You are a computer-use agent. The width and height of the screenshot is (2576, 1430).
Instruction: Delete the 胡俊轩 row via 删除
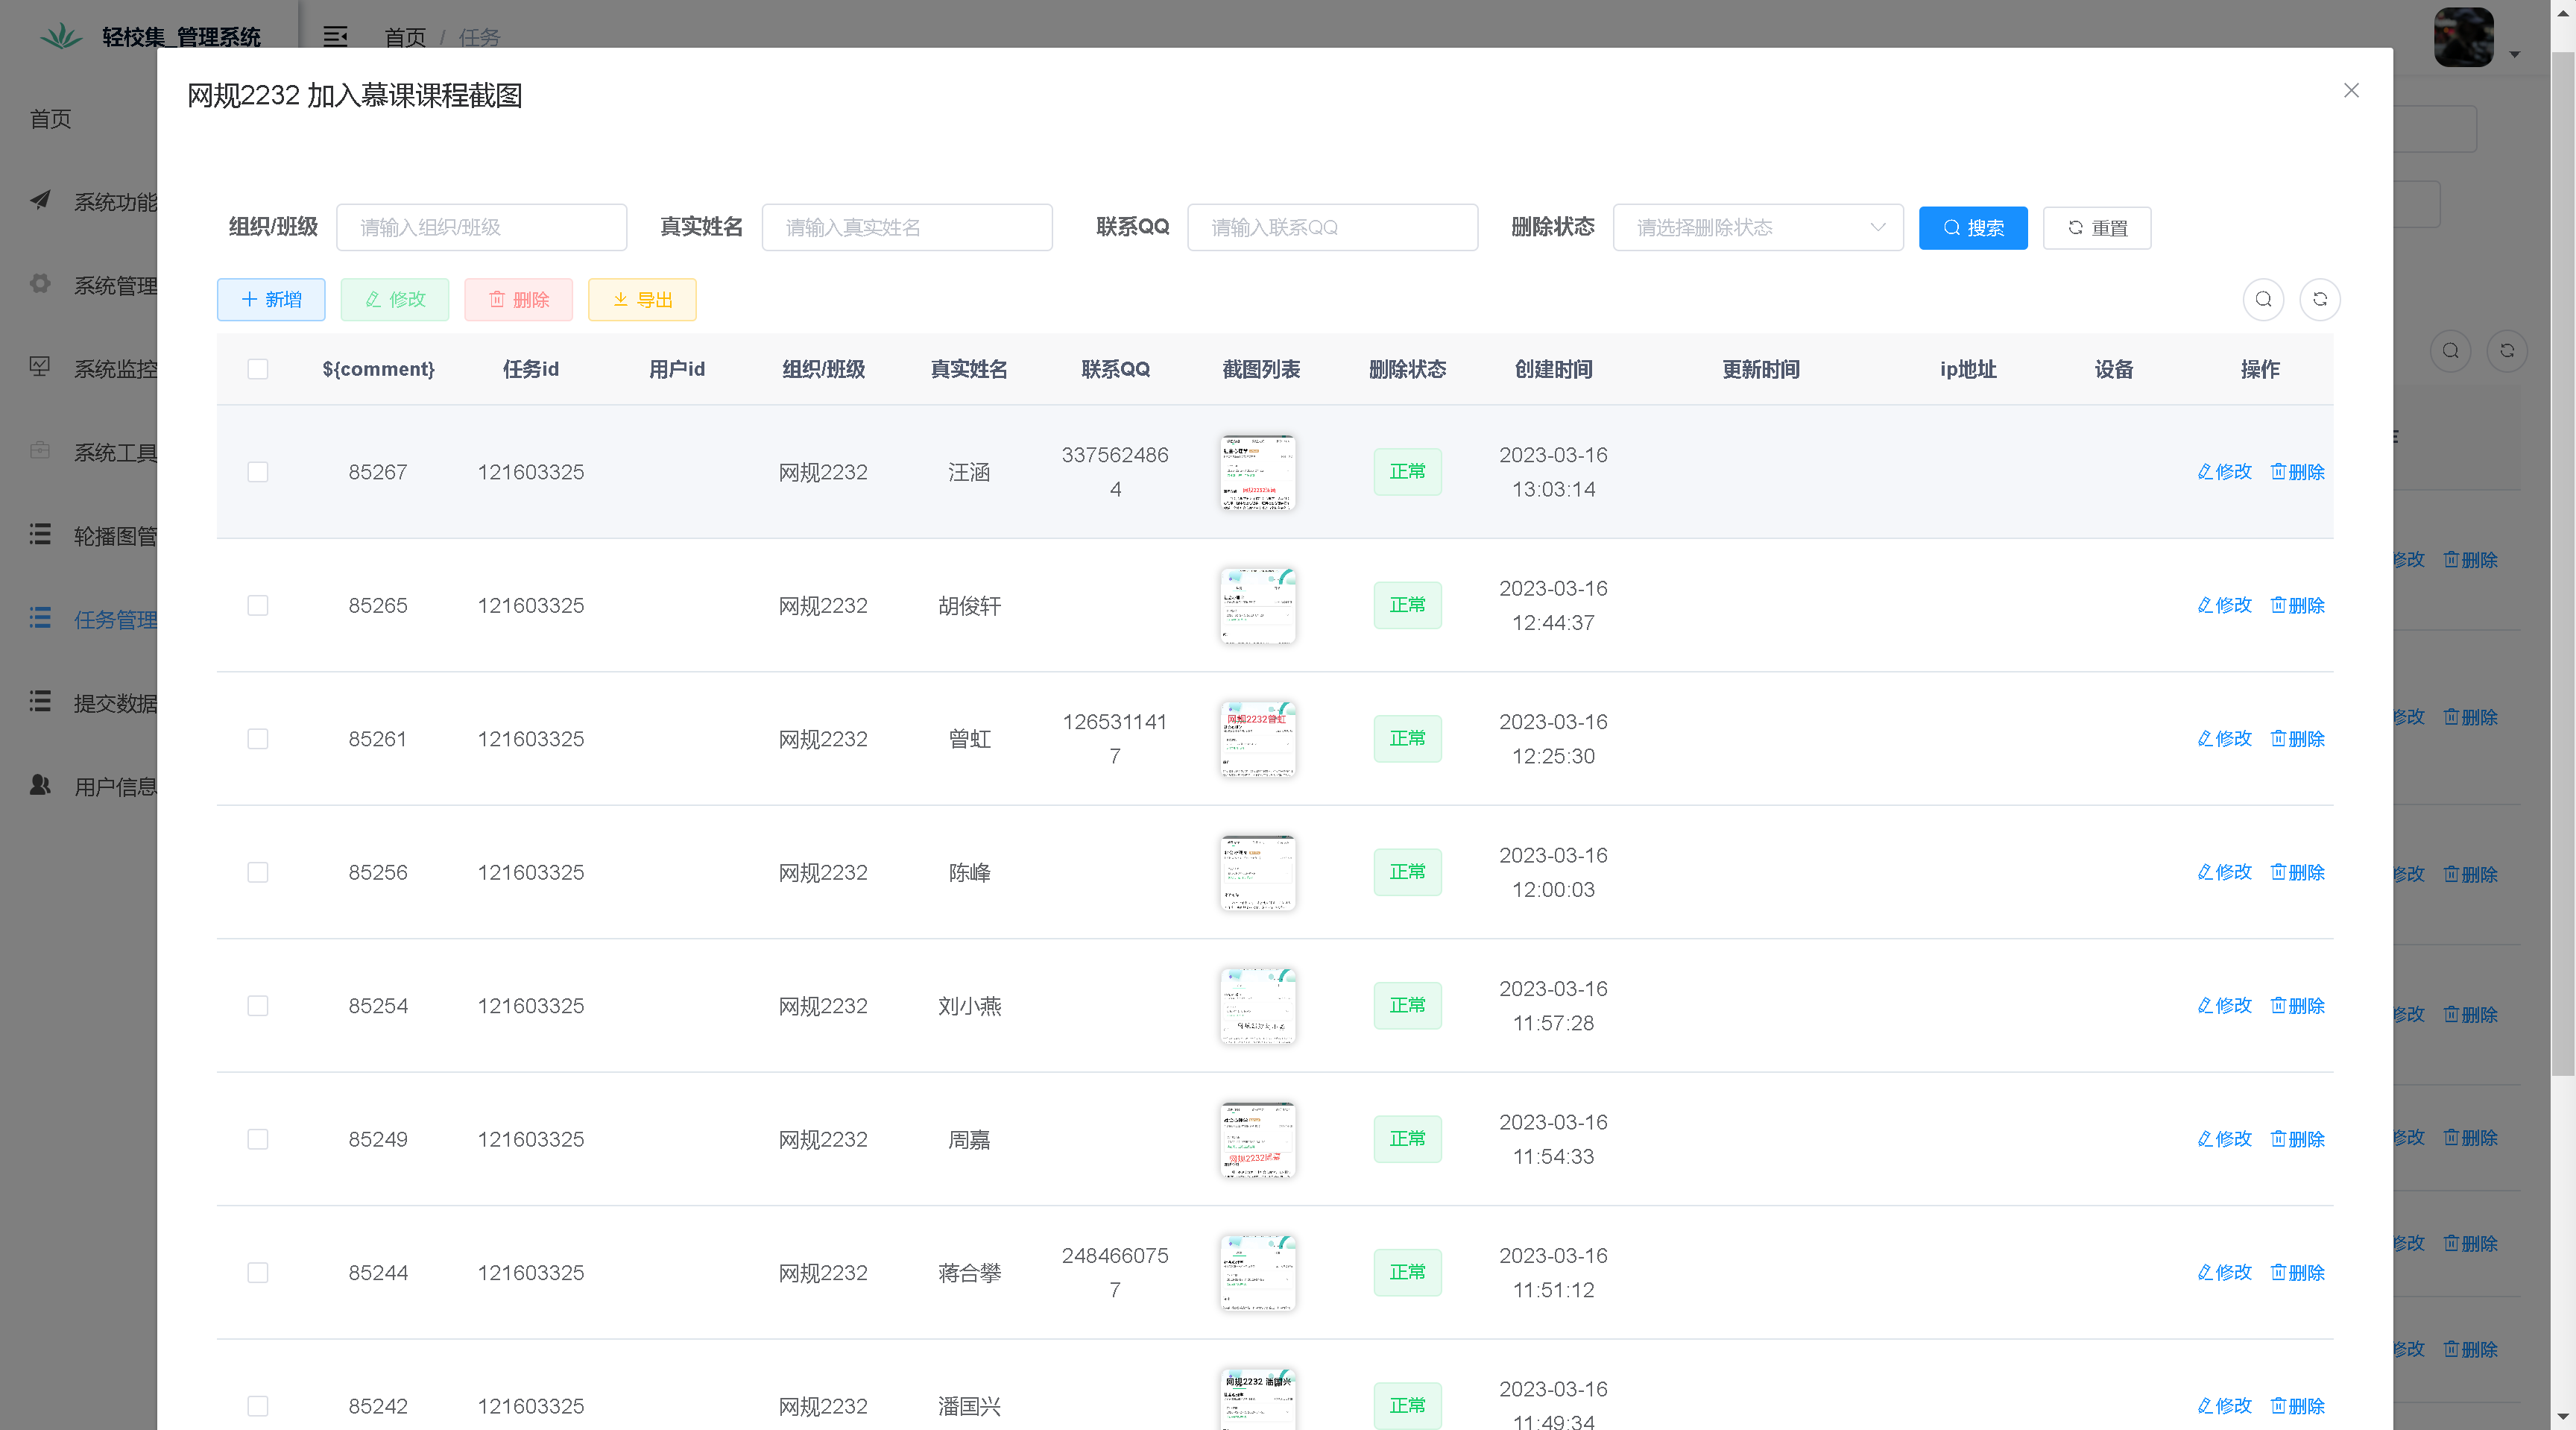coord(2297,606)
